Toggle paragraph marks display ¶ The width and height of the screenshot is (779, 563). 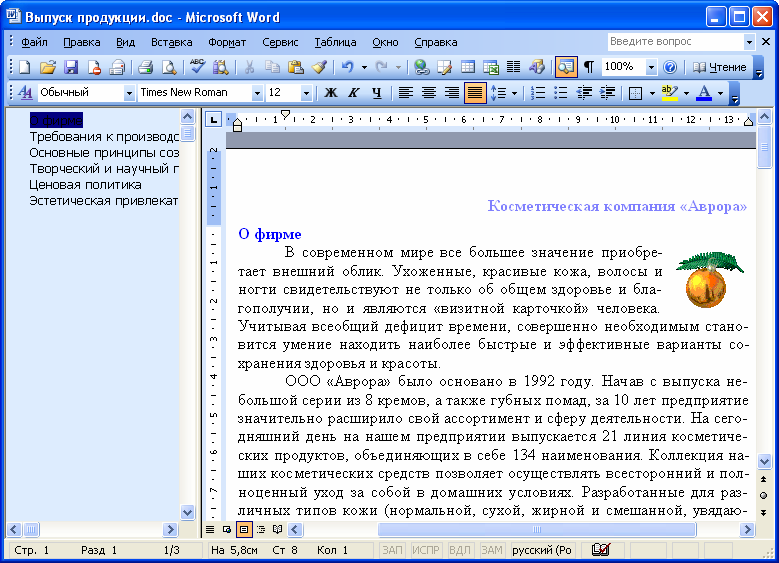(x=589, y=67)
